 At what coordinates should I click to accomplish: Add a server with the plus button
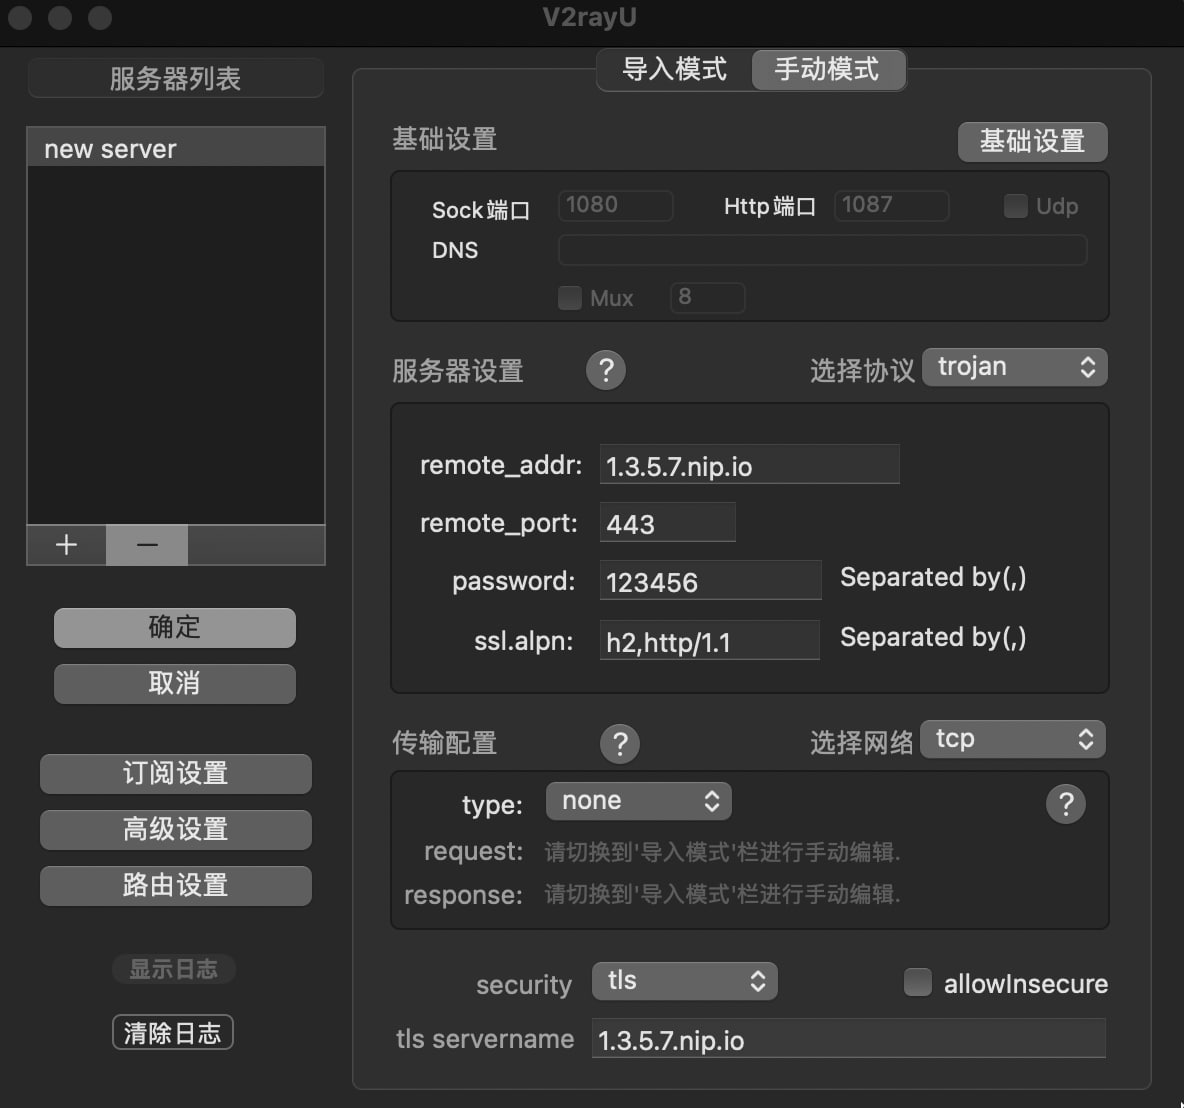pos(66,545)
